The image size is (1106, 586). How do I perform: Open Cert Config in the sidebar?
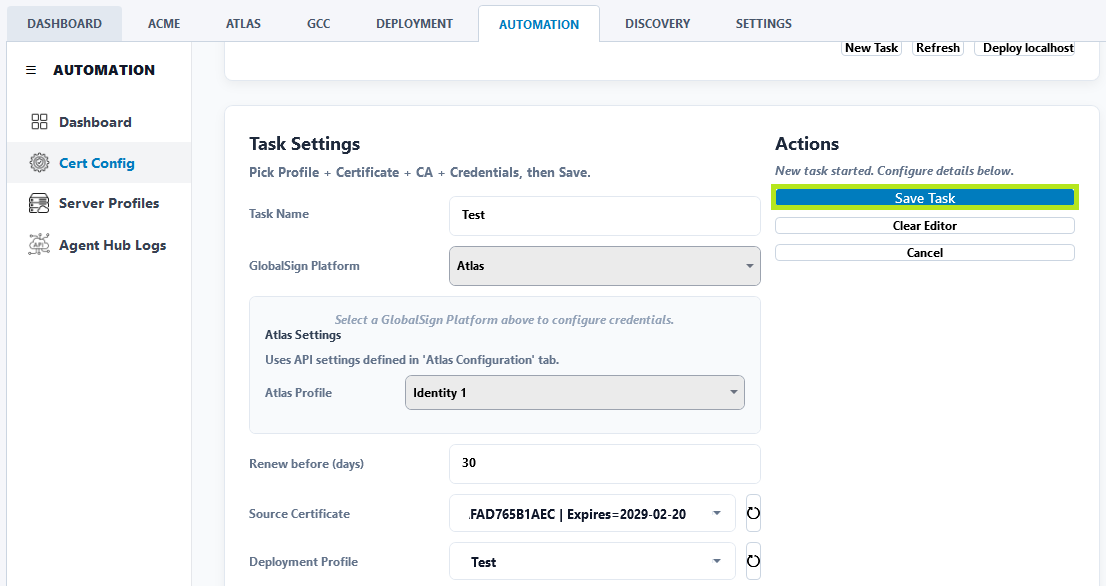[99, 163]
